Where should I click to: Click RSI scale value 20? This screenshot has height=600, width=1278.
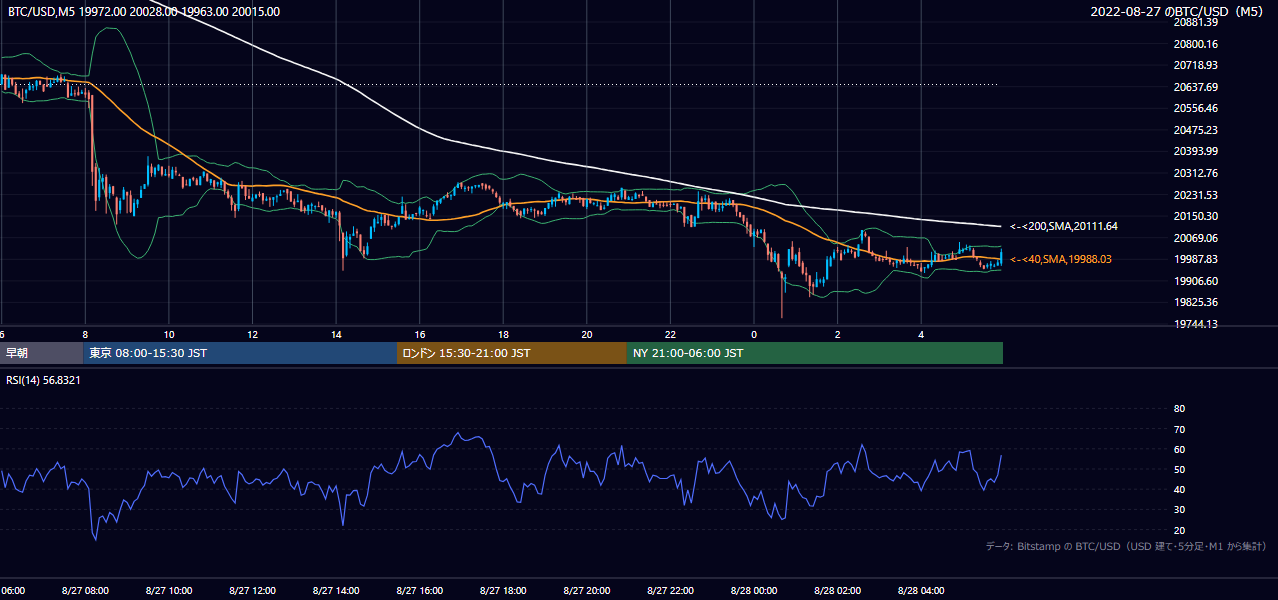pyautogui.click(x=1179, y=530)
